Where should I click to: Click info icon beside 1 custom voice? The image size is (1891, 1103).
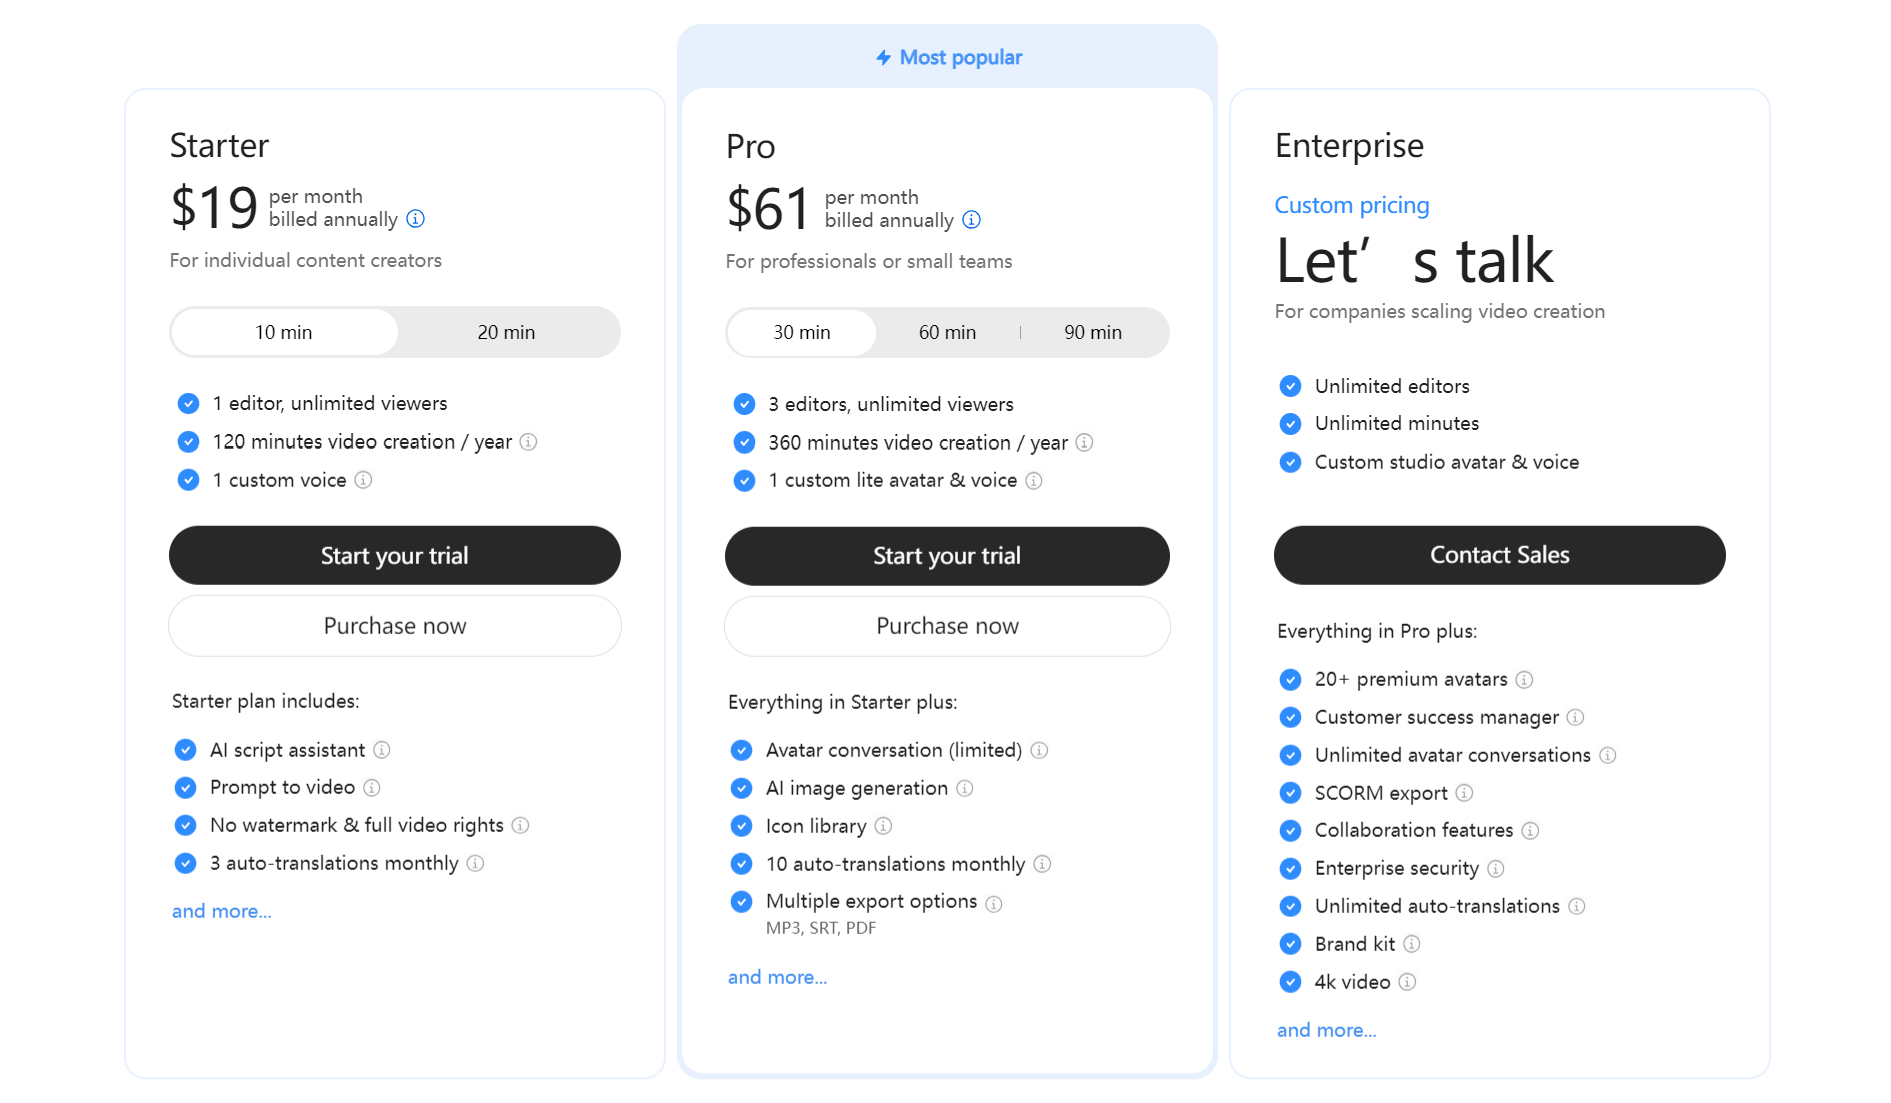[x=364, y=480]
